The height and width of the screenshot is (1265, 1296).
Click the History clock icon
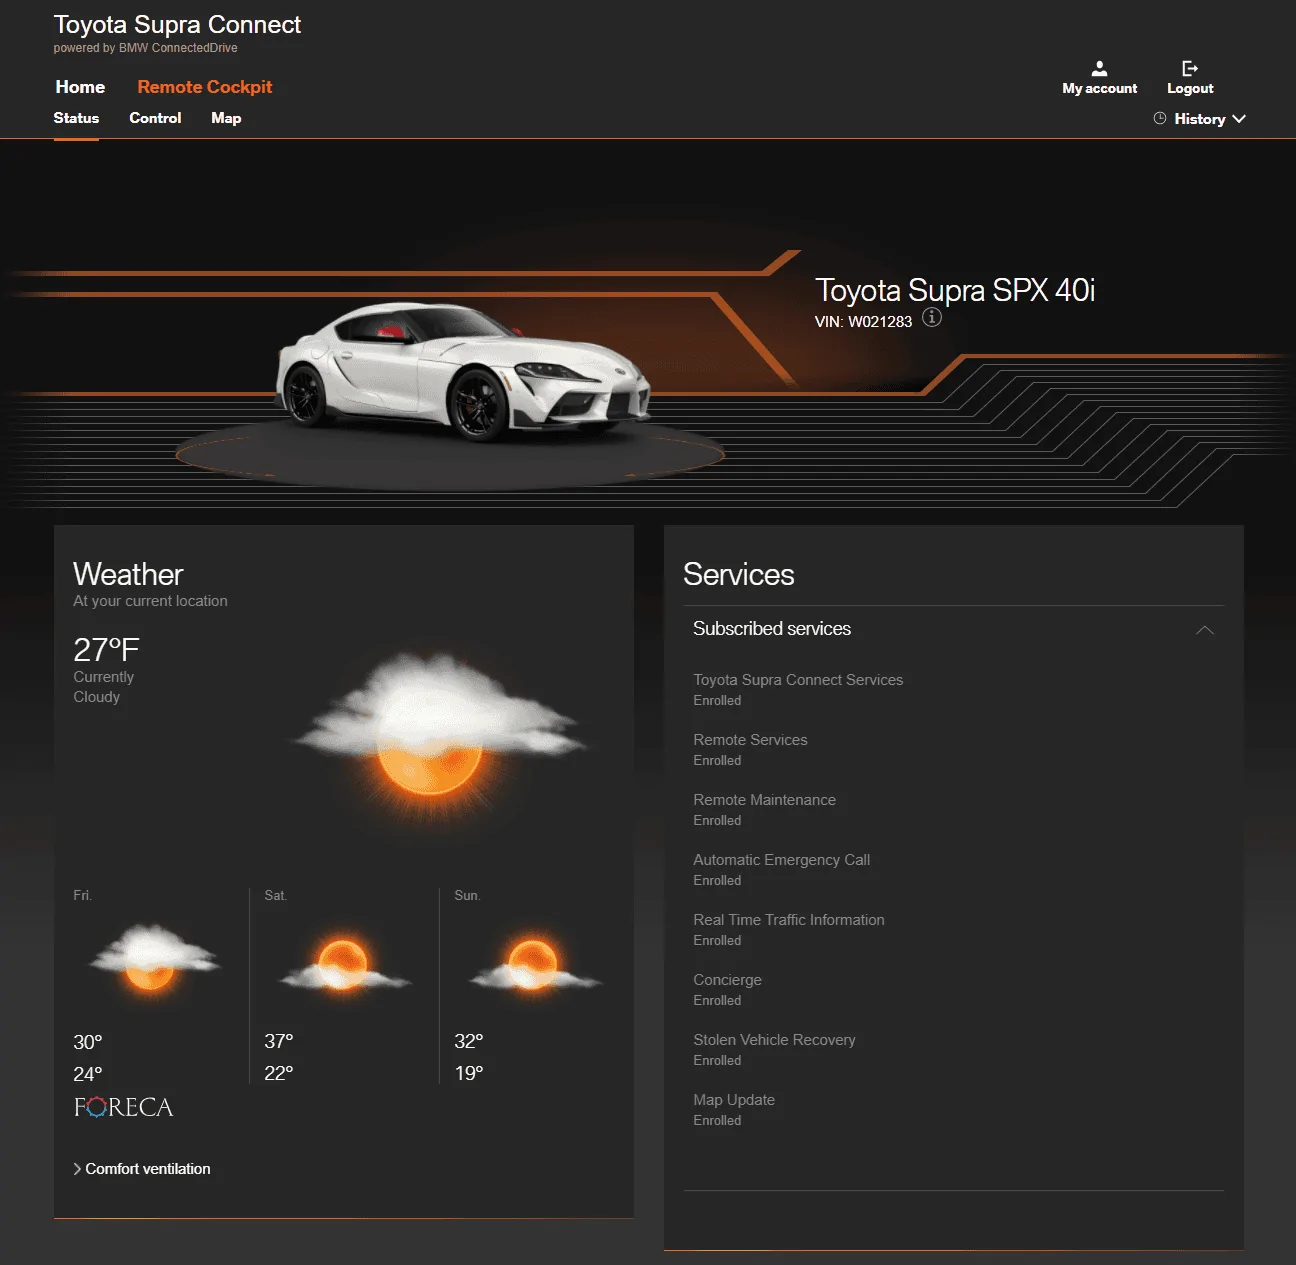coord(1160,118)
